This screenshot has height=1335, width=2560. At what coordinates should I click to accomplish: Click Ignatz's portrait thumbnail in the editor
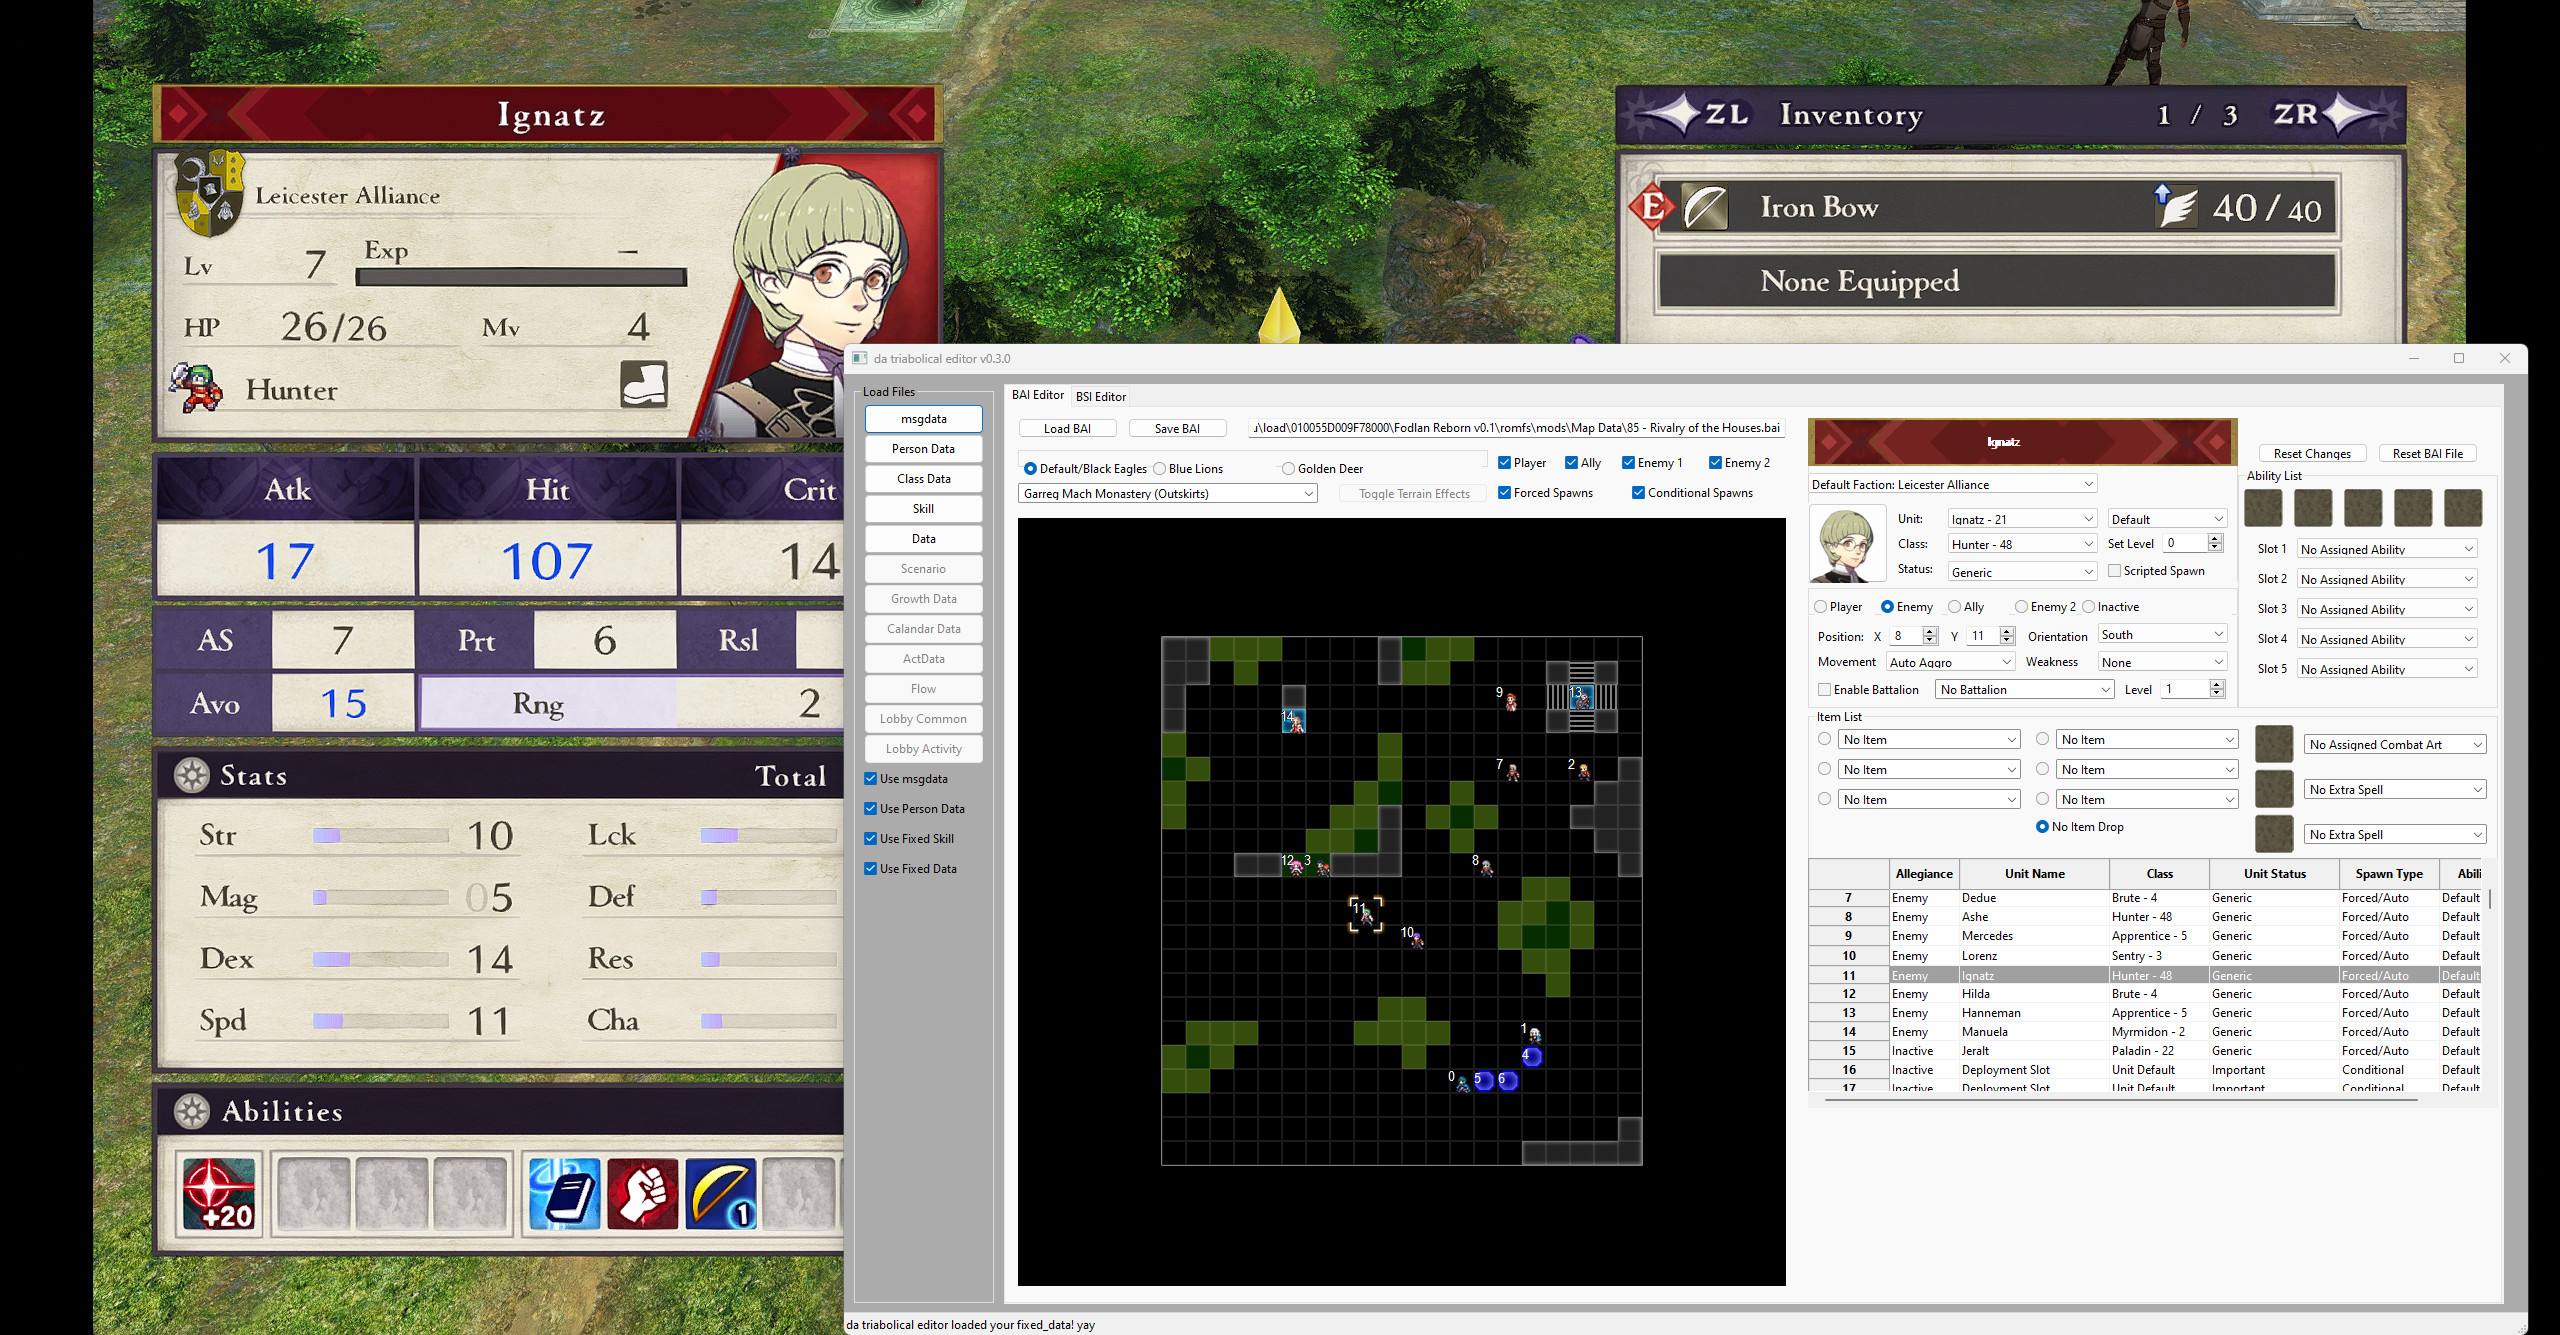[x=1846, y=543]
